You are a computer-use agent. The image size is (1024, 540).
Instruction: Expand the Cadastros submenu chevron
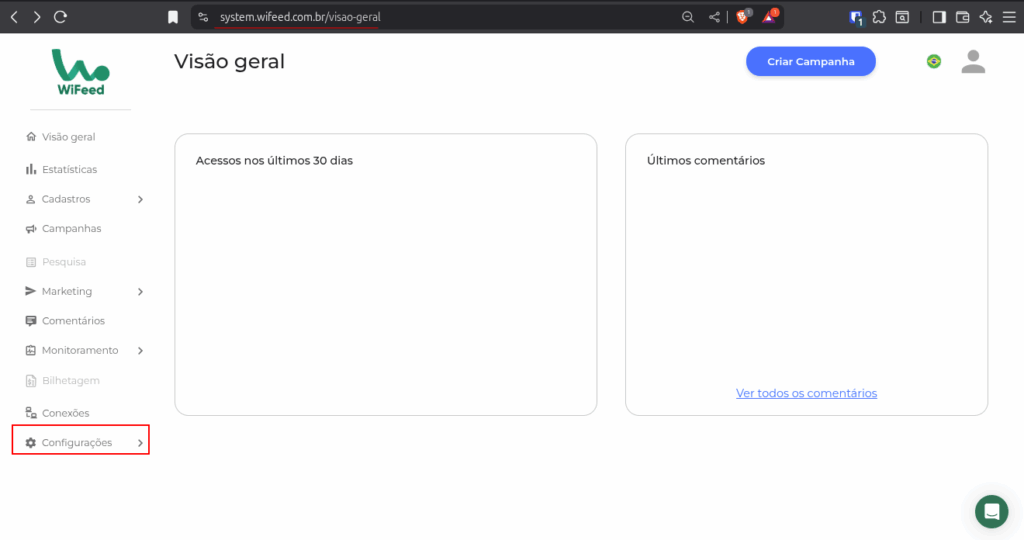pyautogui.click(x=140, y=200)
